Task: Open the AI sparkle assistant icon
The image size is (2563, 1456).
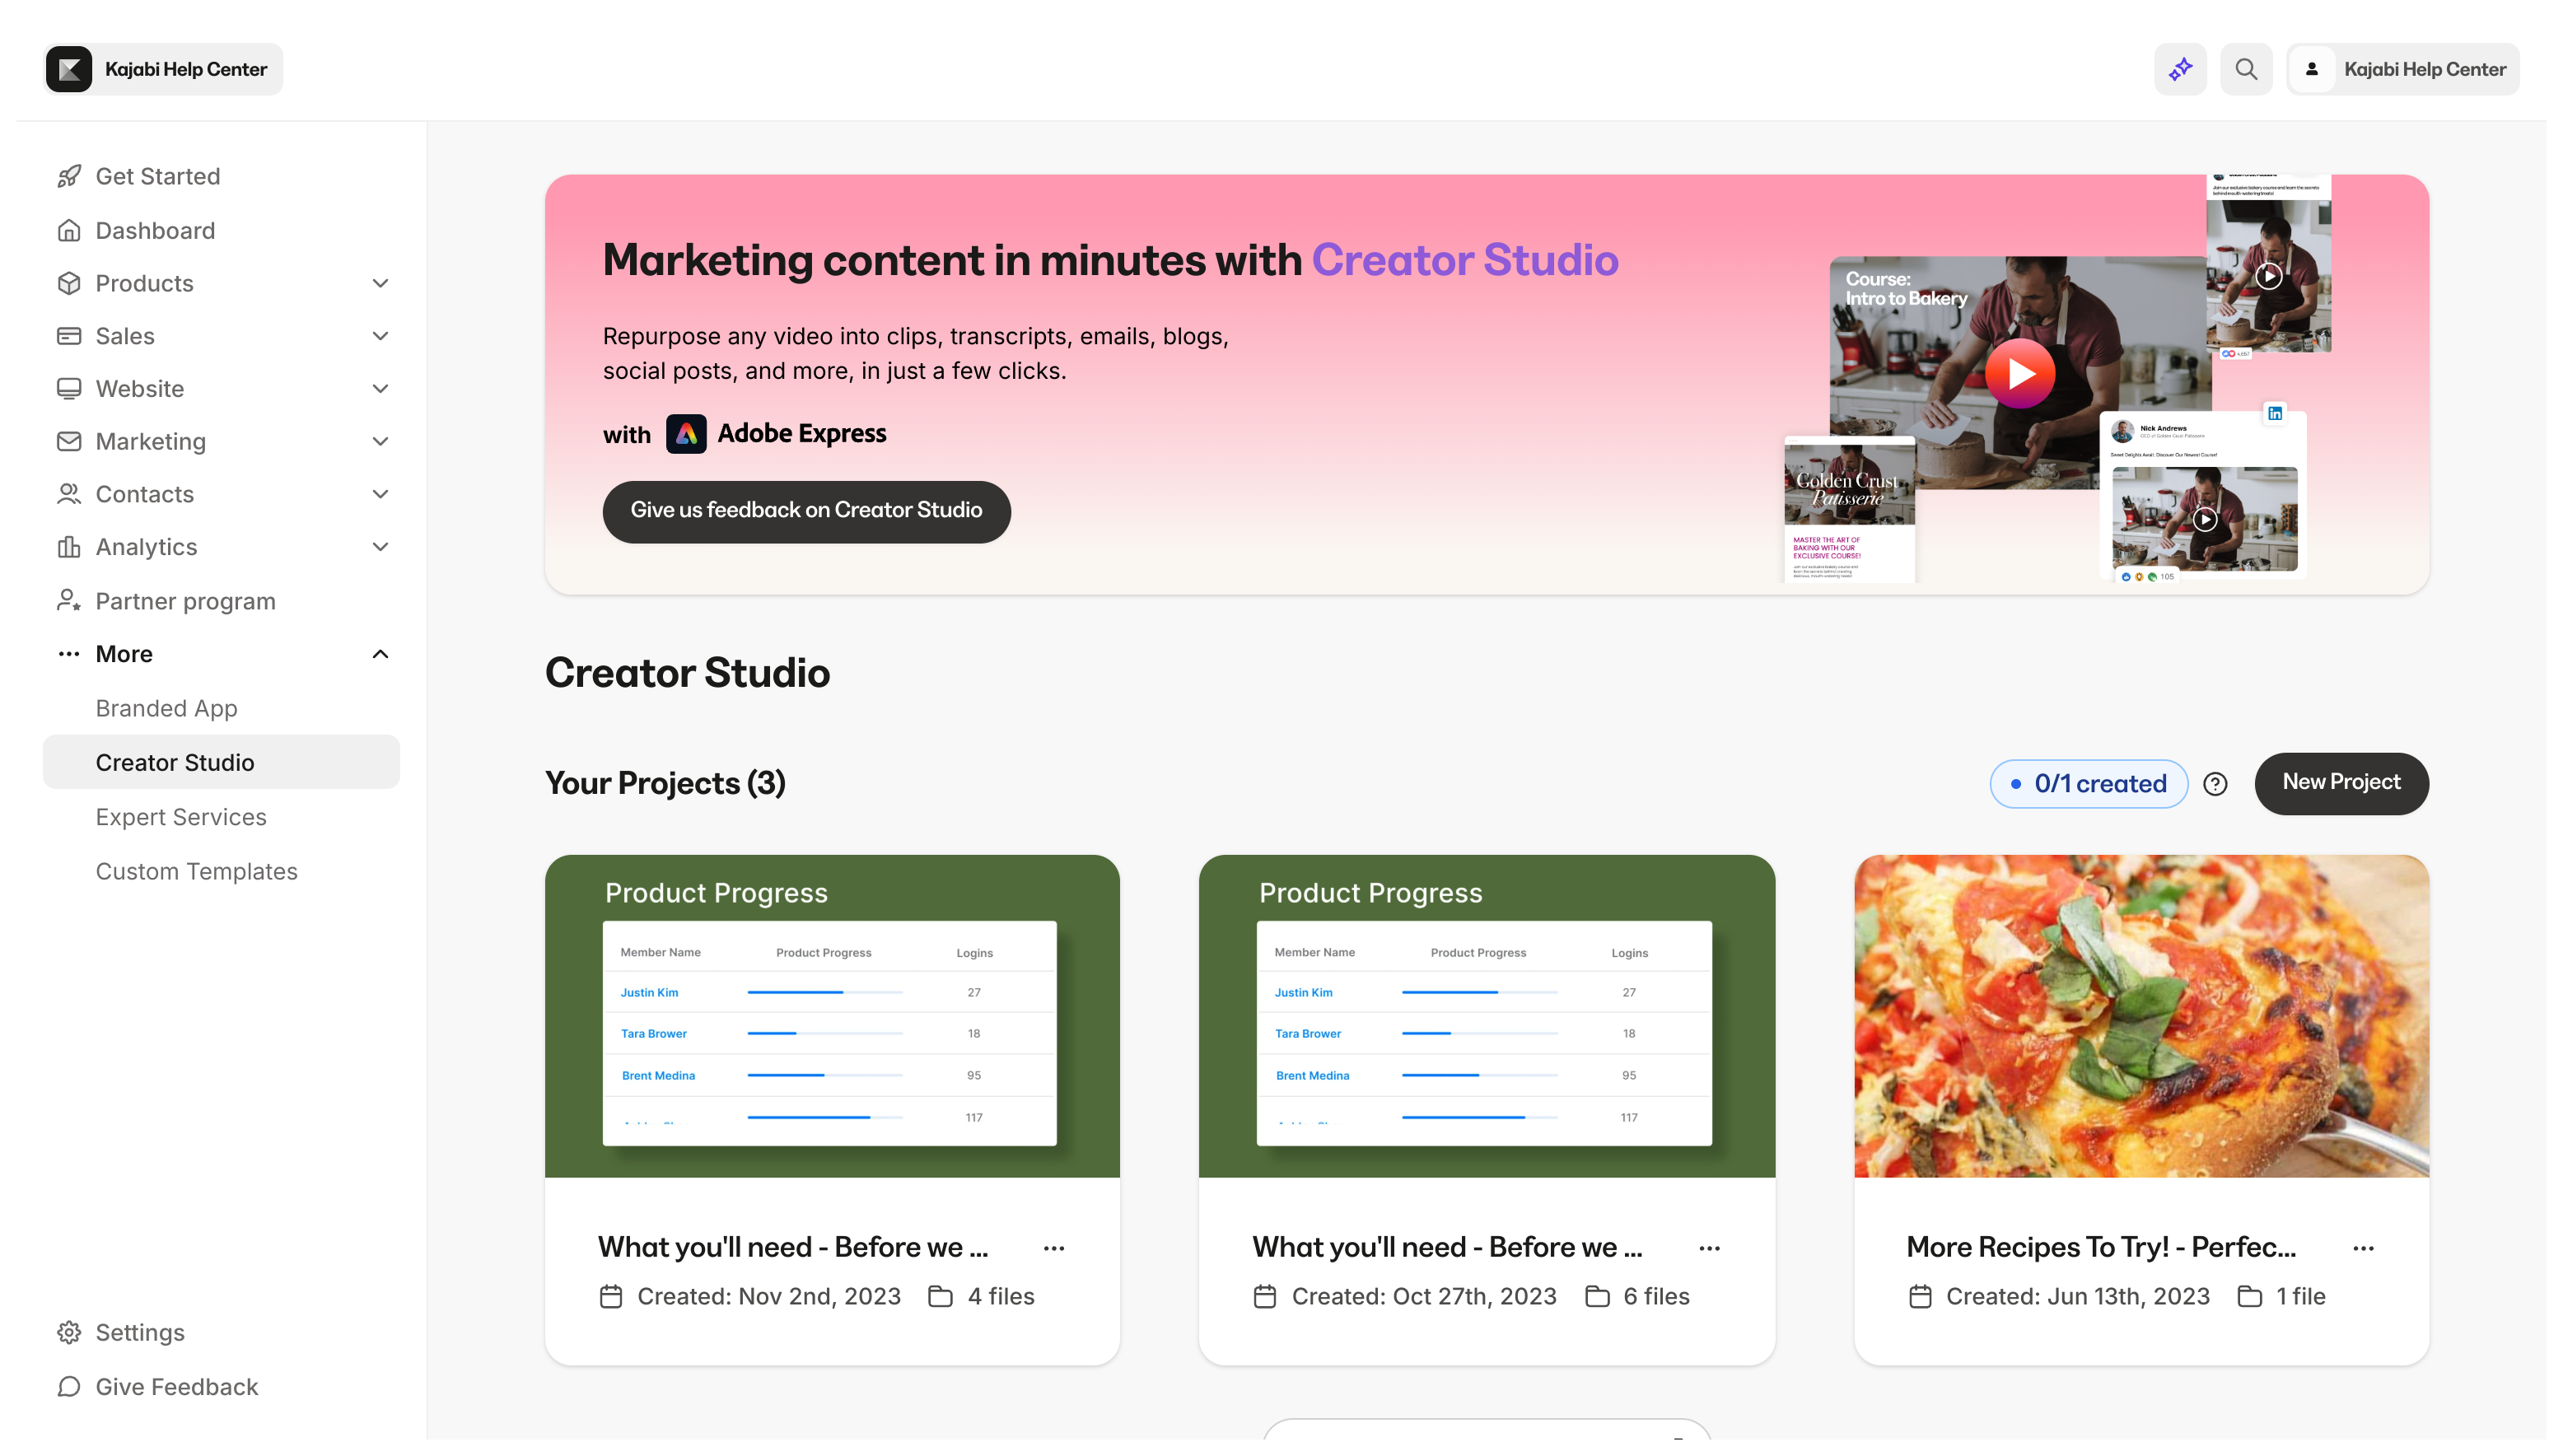Action: pos(2180,69)
